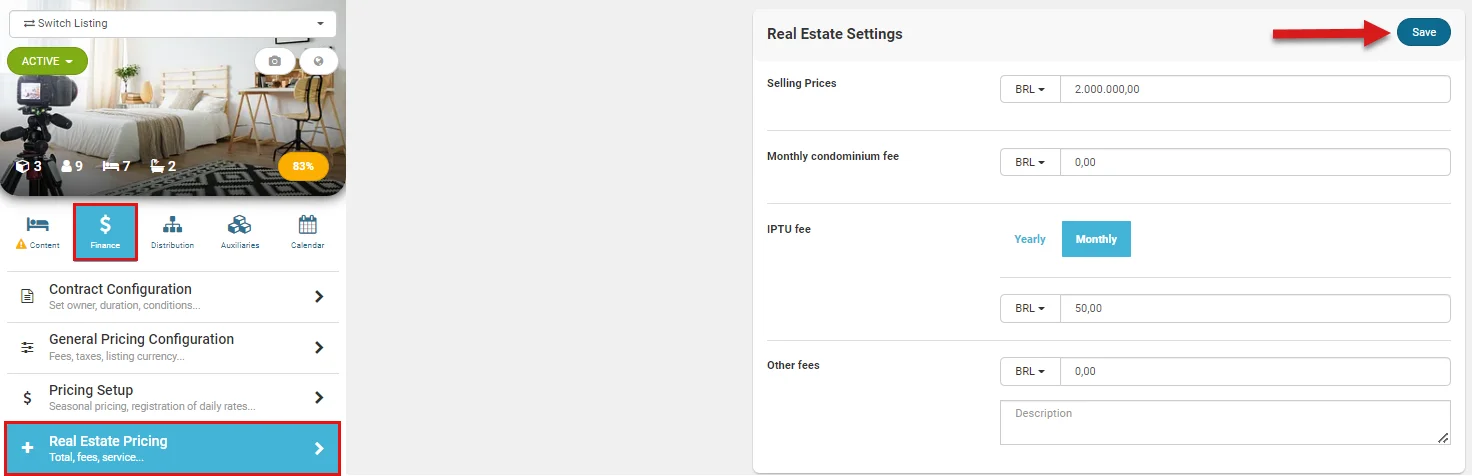Select Monthly IPTU fee option
The image size is (1472, 476).
(x=1096, y=239)
